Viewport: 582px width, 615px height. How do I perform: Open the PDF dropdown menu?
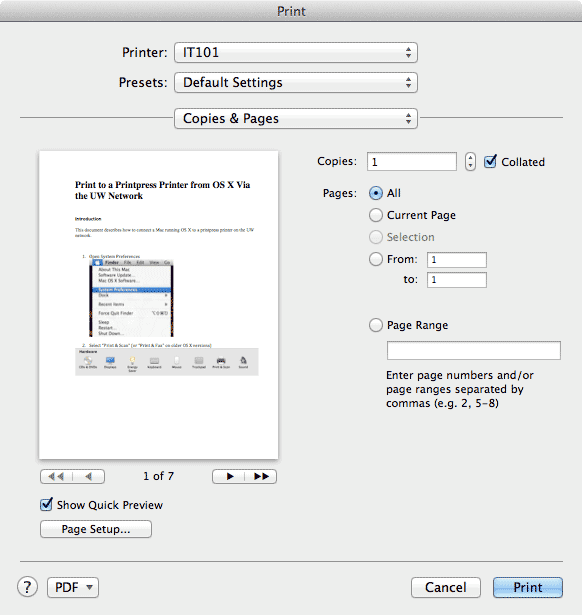pyautogui.click(x=73, y=587)
